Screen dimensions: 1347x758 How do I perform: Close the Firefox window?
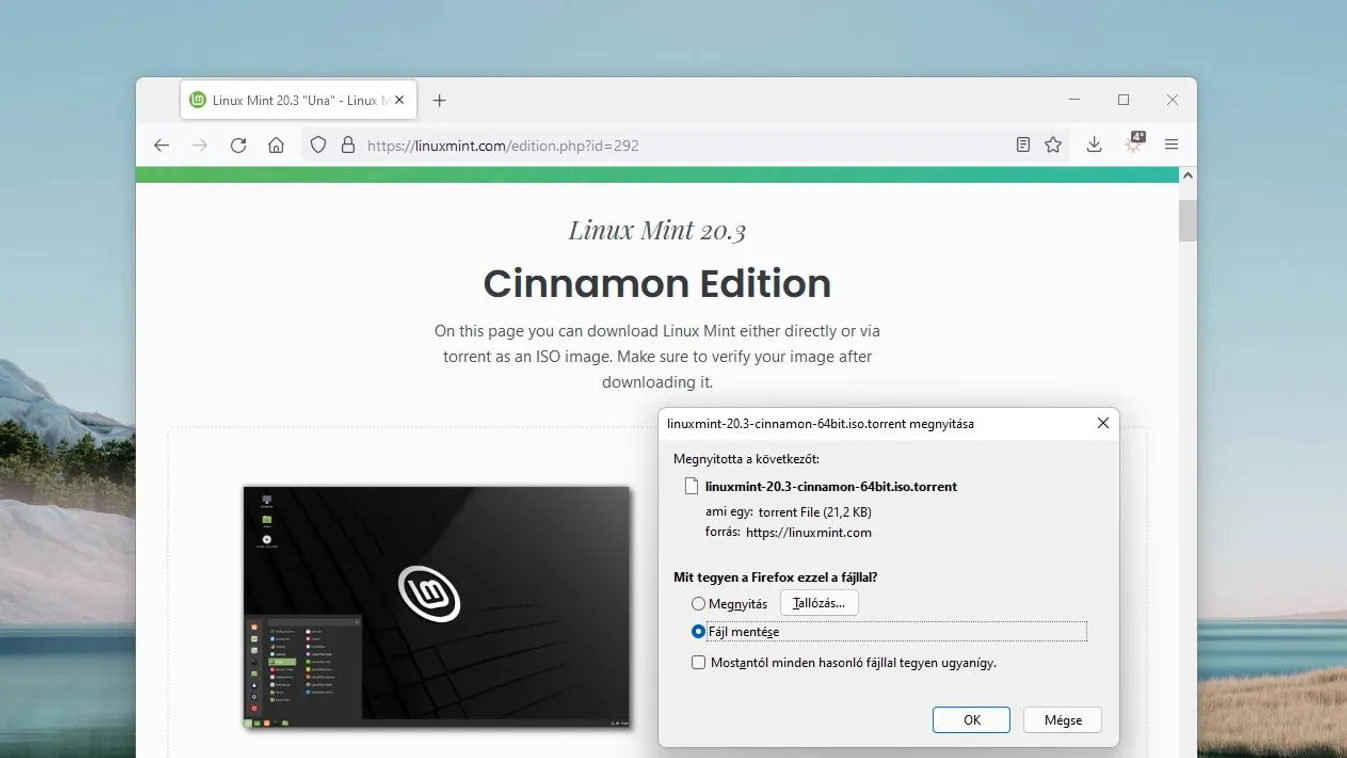click(x=1172, y=100)
